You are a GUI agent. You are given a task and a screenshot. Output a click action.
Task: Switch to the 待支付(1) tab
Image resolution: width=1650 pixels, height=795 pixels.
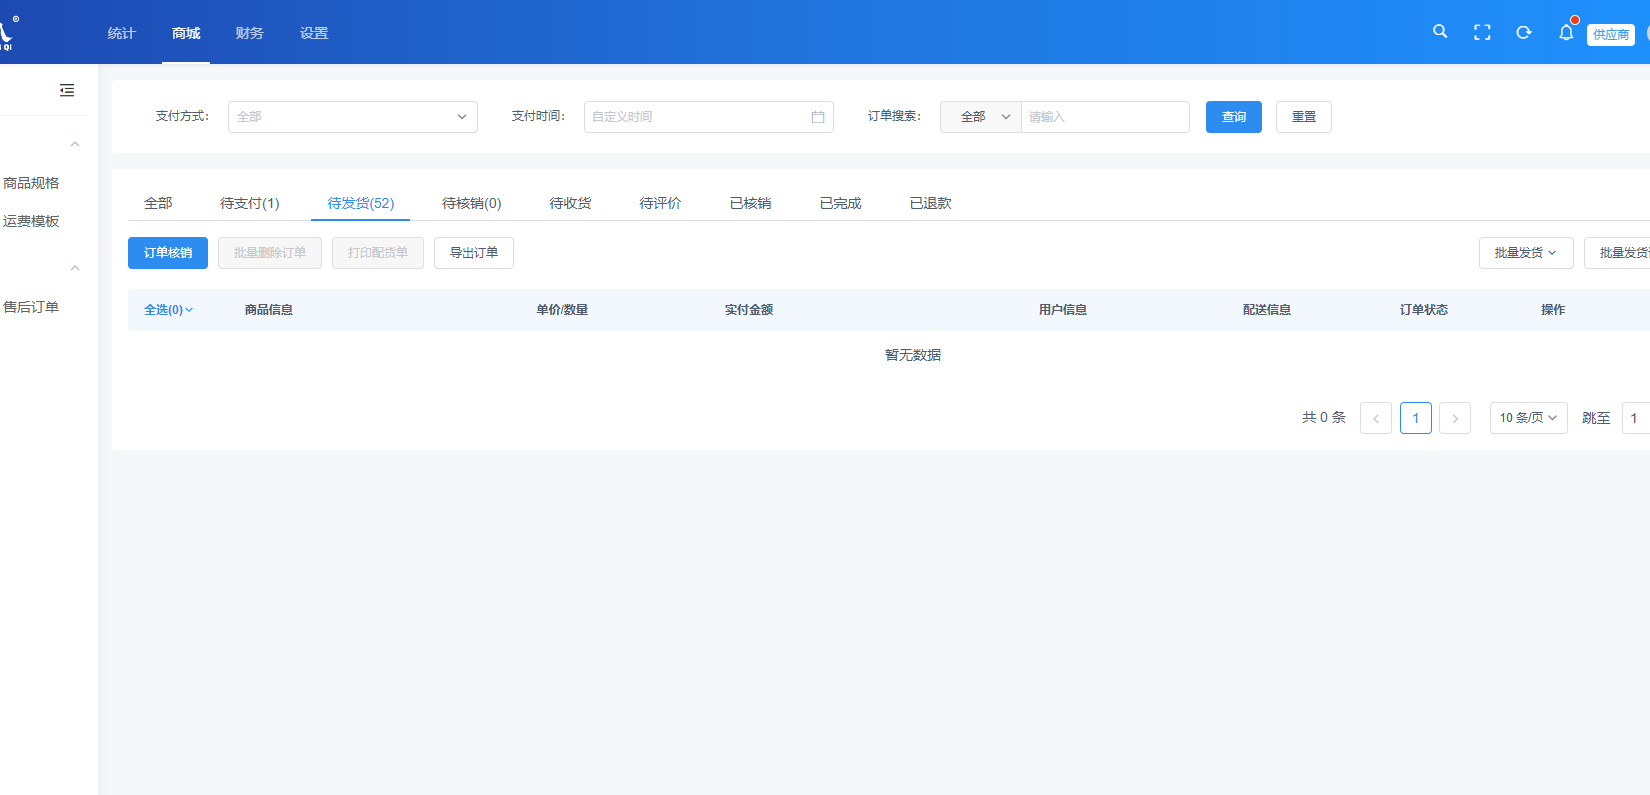[250, 203]
